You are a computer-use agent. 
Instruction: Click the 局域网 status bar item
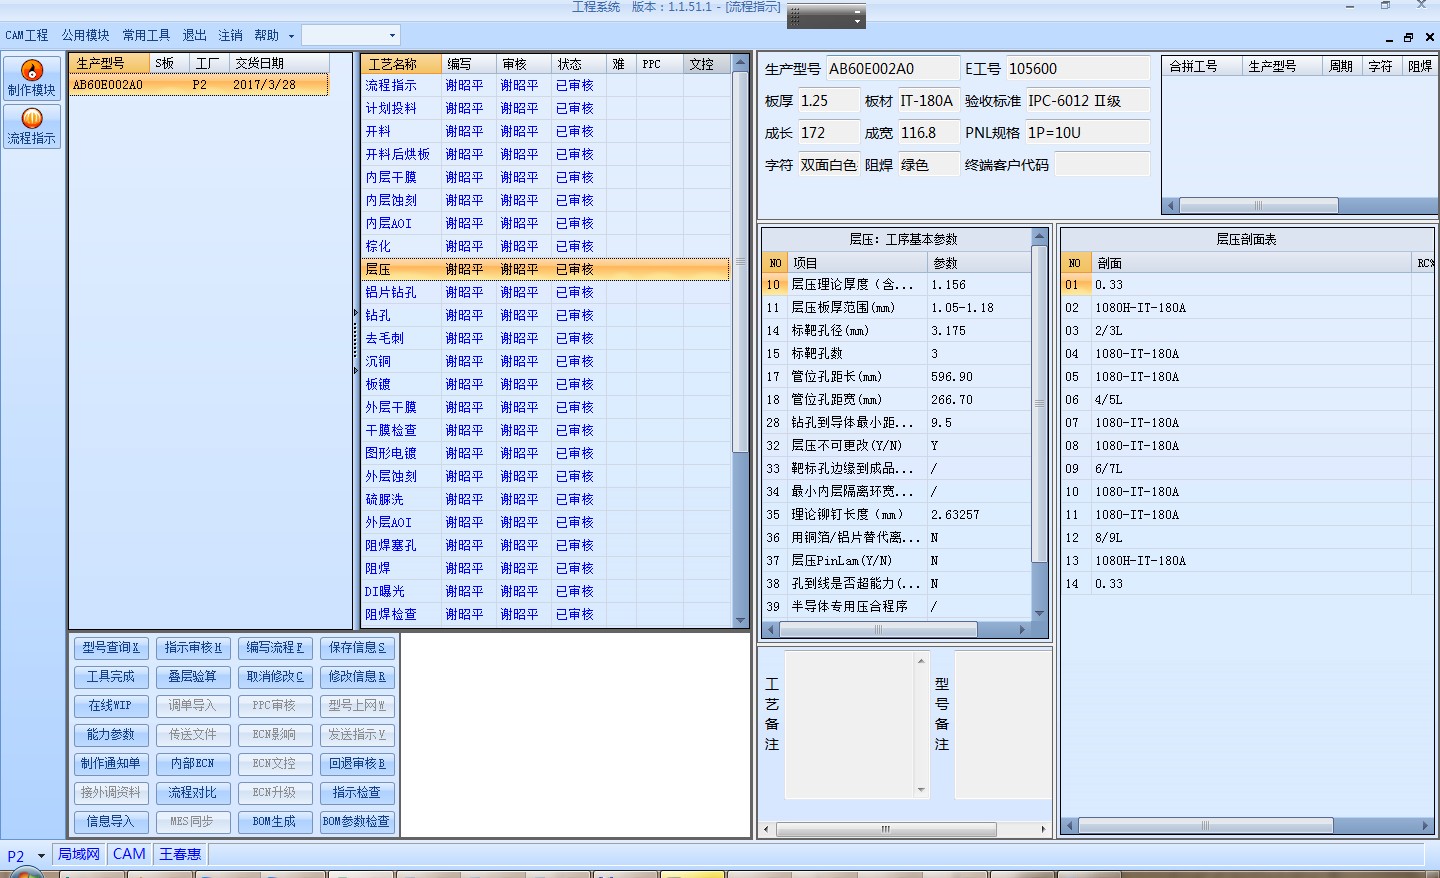click(x=79, y=855)
